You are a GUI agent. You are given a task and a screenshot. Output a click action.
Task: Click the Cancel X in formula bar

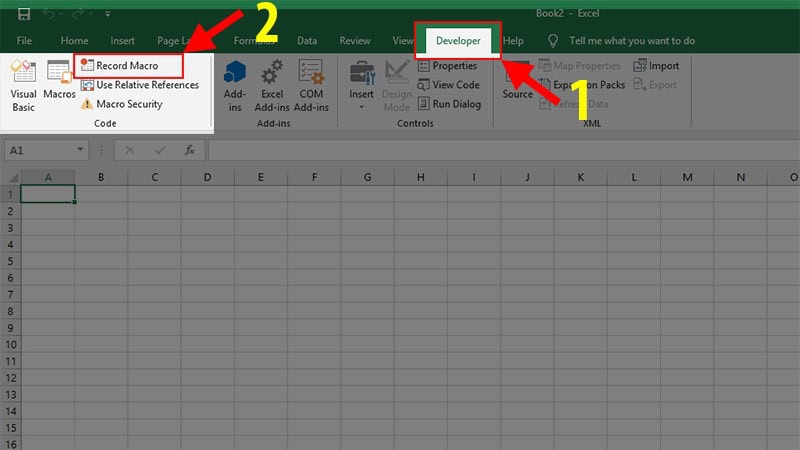(130, 151)
